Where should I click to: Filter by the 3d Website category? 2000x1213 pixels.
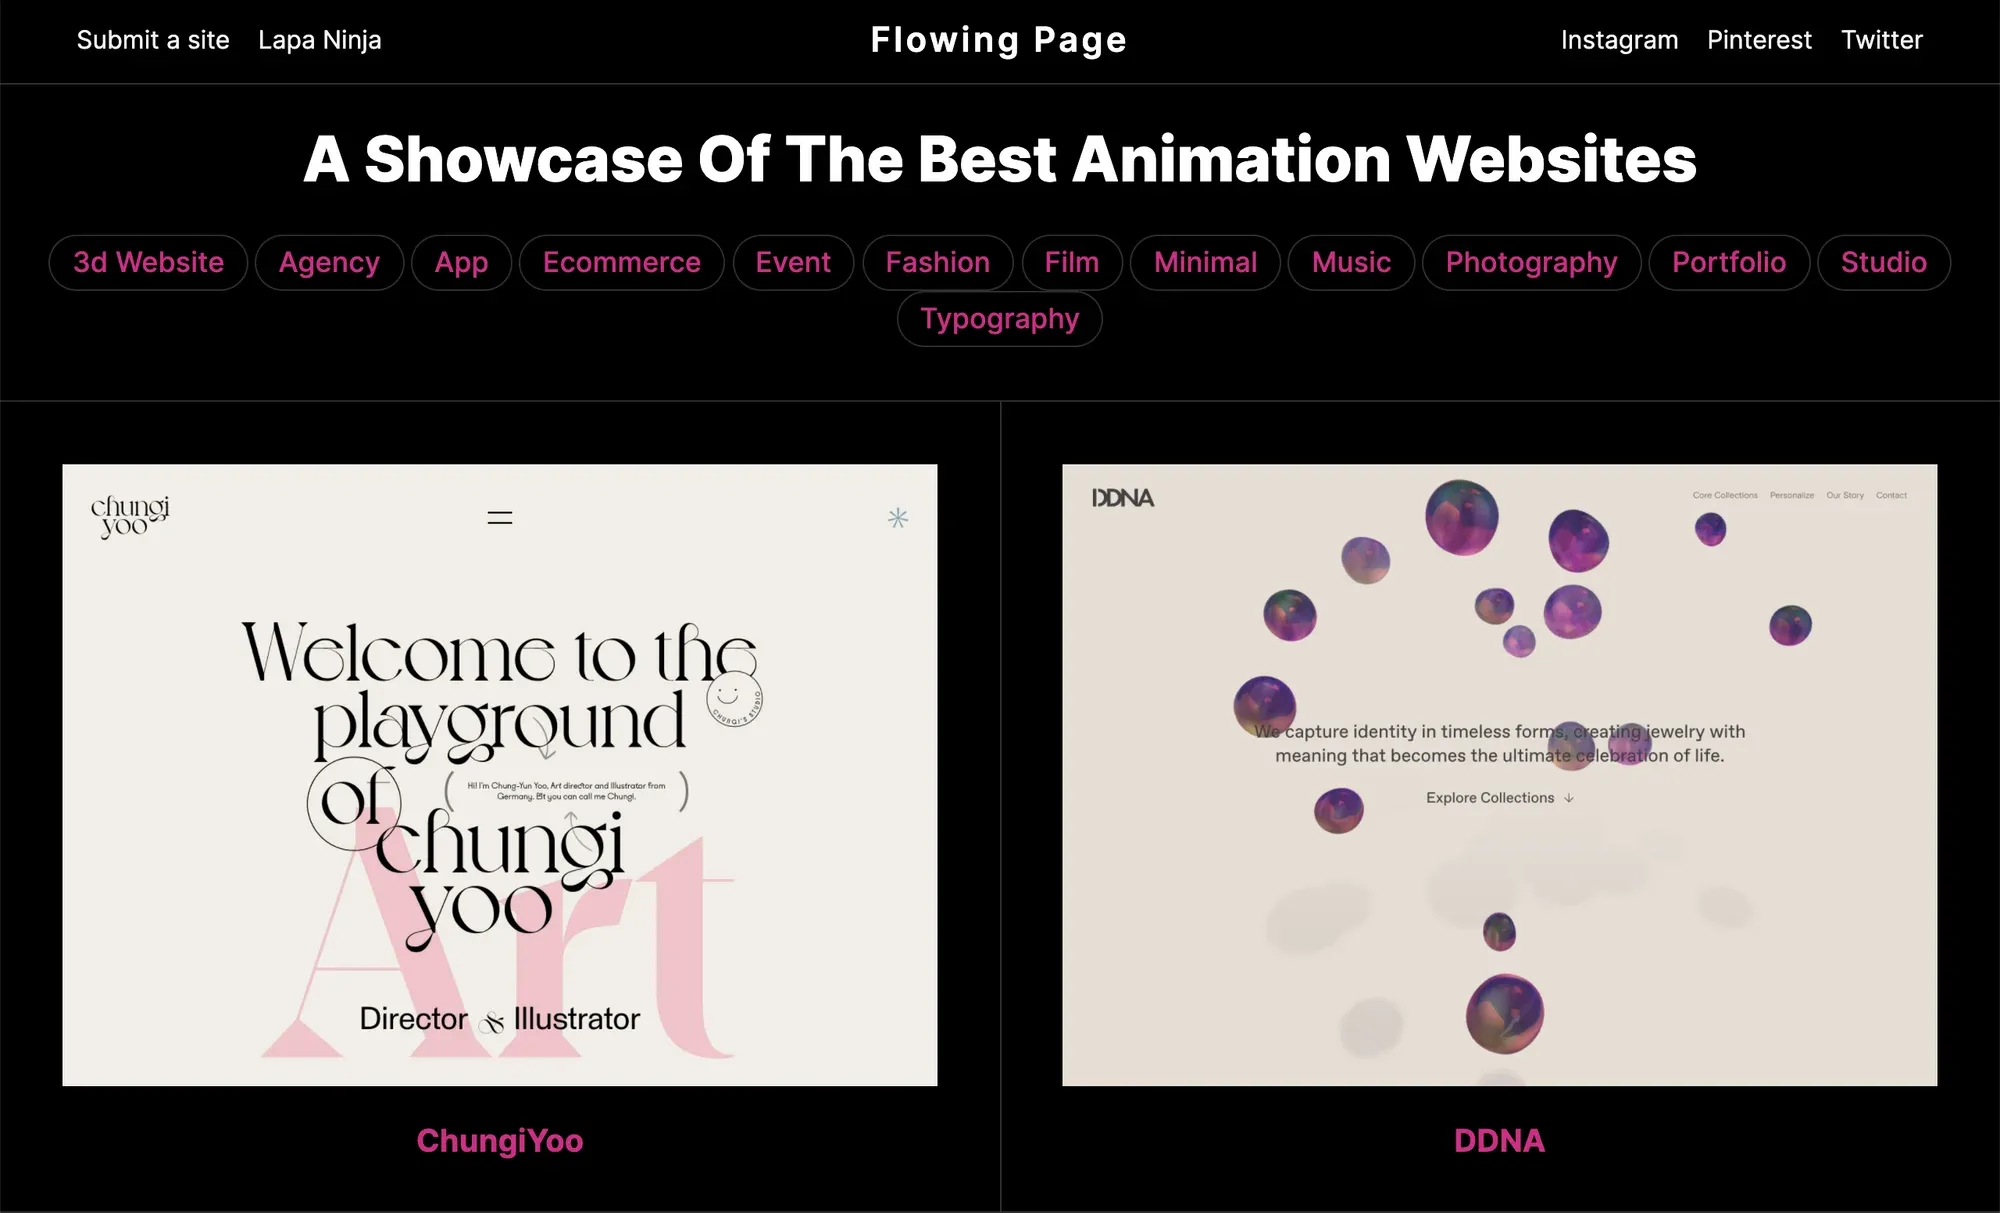(x=148, y=262)
